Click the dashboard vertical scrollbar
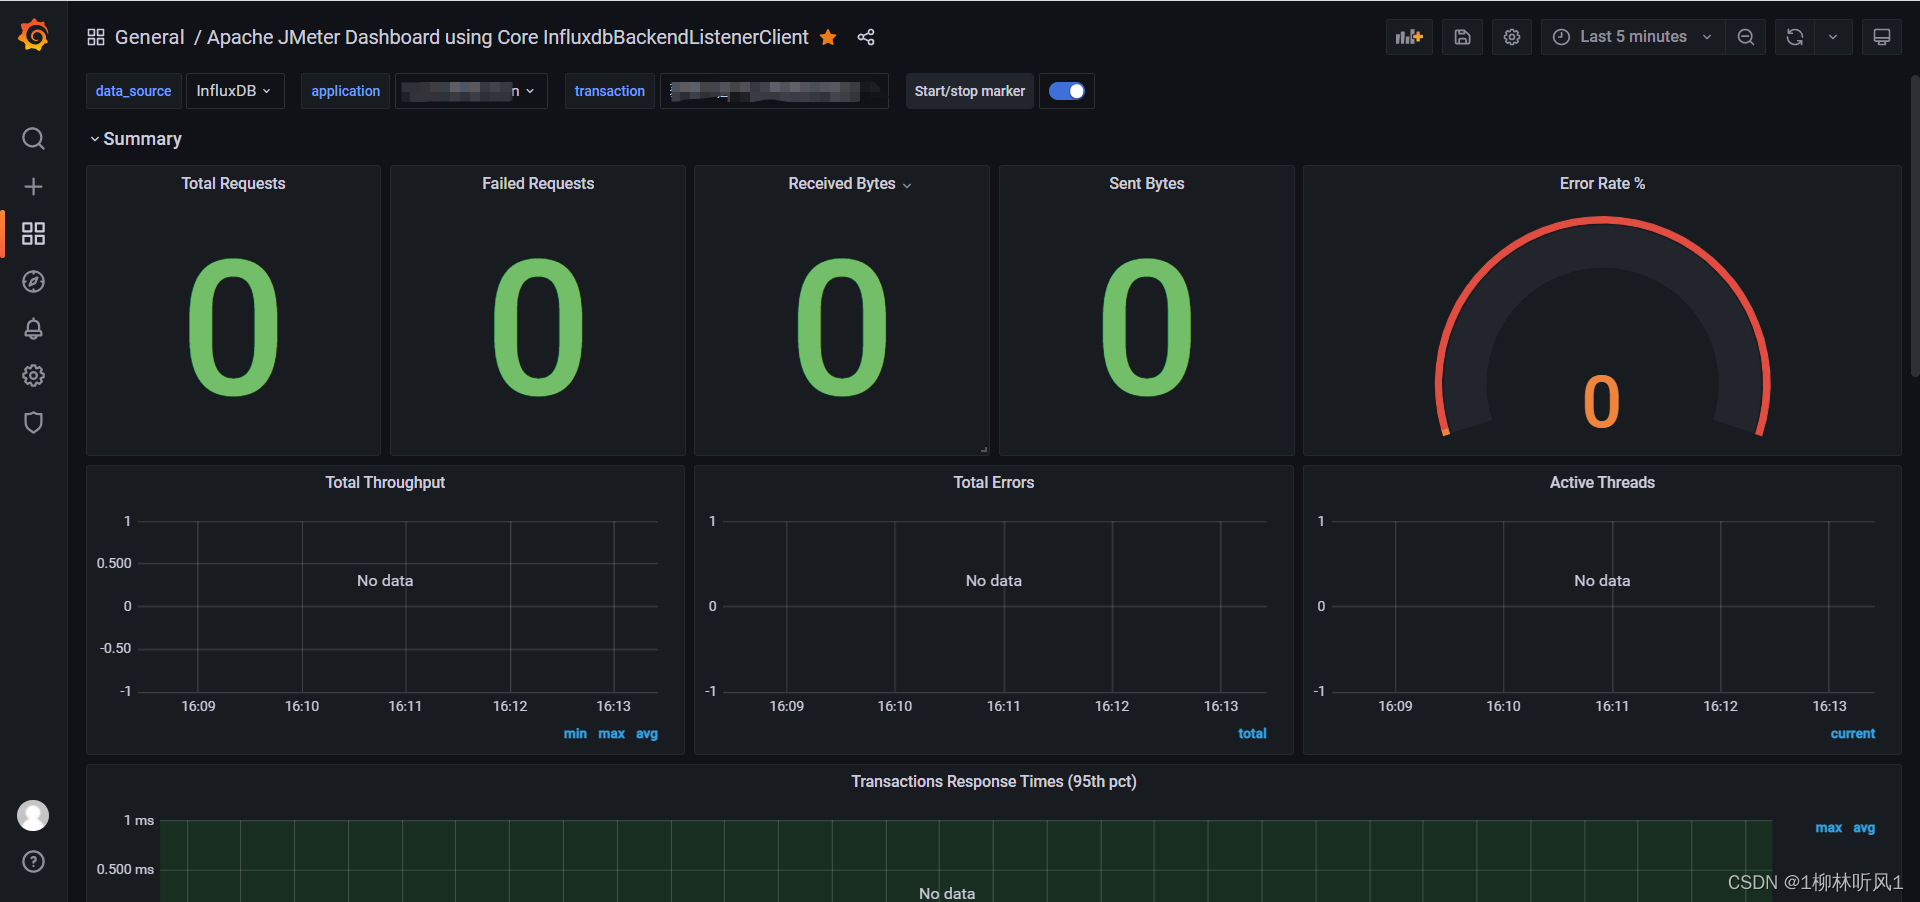 point(1914,225)
